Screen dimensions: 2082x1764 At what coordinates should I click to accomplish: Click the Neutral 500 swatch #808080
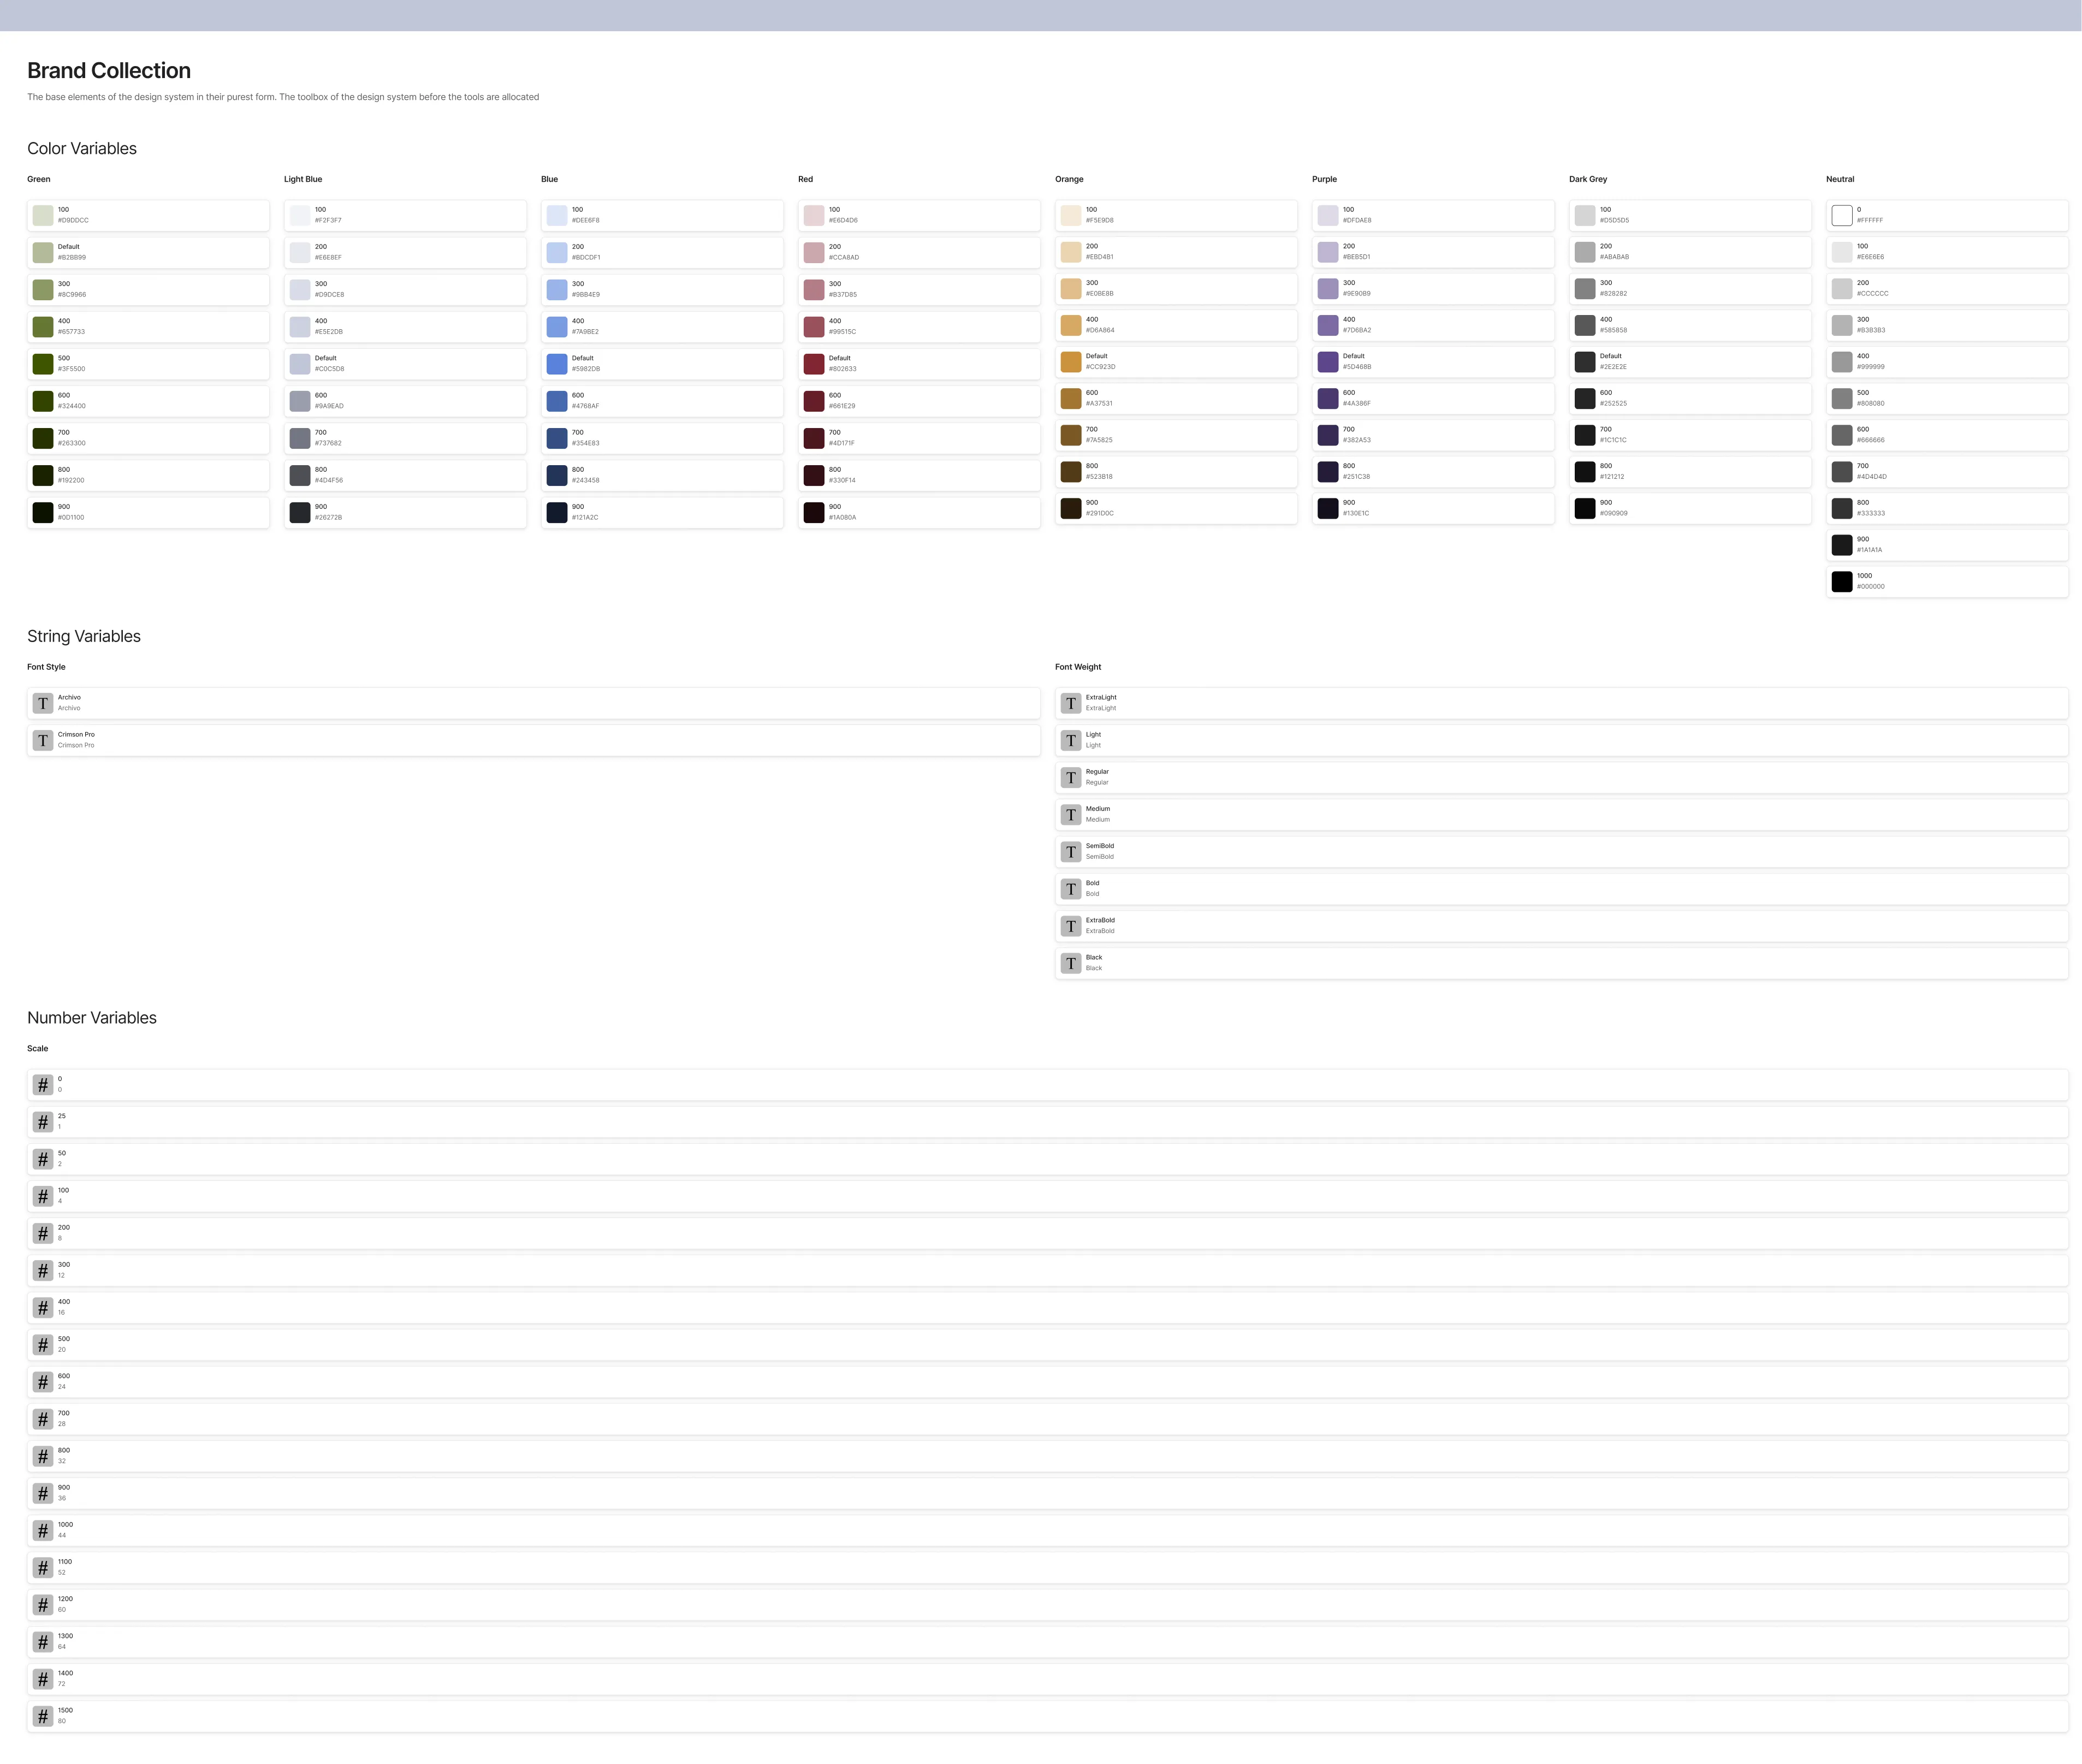tap(1842, 398)
